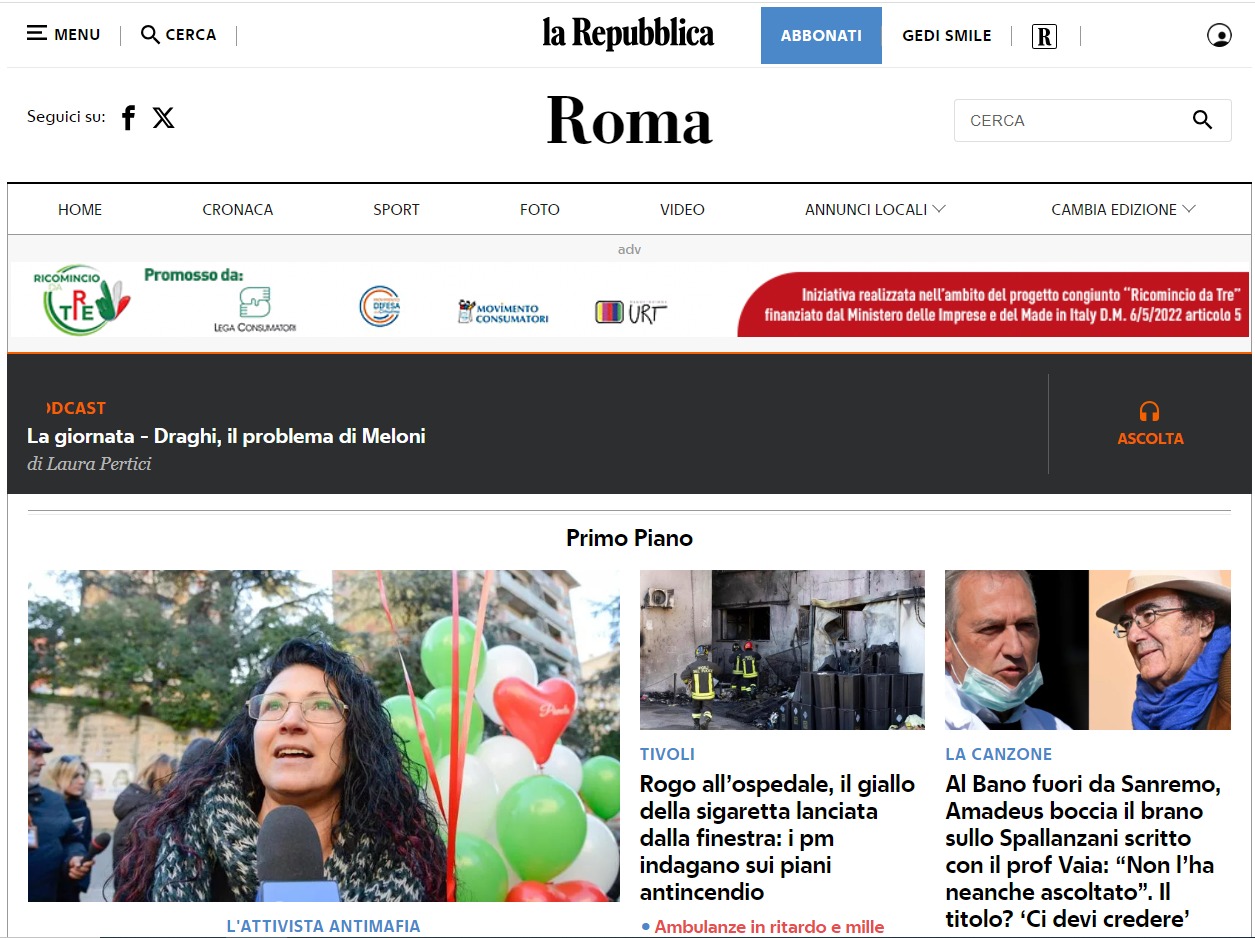Viewport: 1255px width, 938px height.
Task: Click the boxed R logo icon
Action: coord(1044,37)
